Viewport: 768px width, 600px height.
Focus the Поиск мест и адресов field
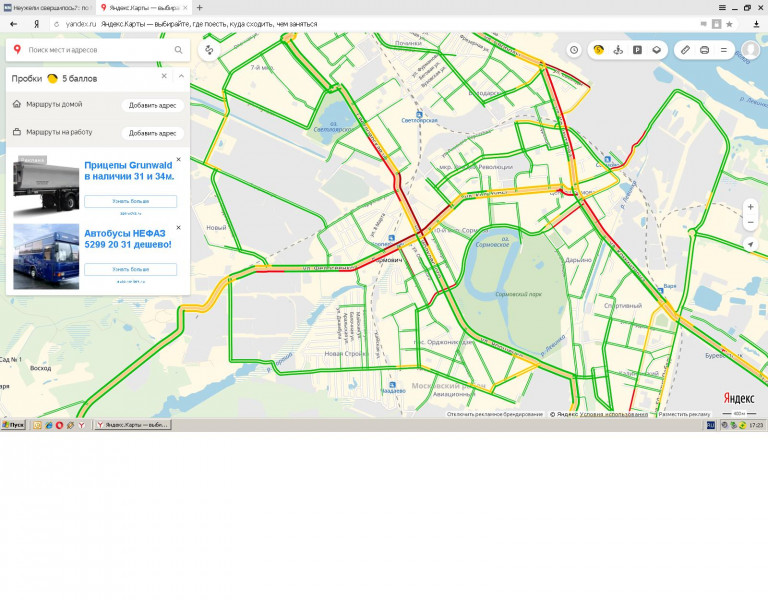point(98,50)
